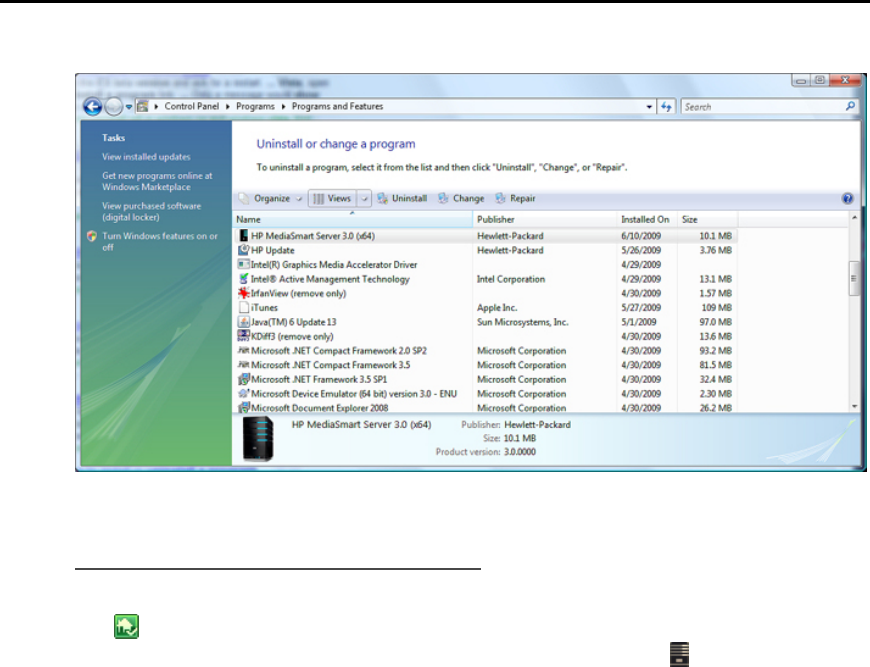
Task: Open the help question mark icon
Action: (x=847, y=199)
